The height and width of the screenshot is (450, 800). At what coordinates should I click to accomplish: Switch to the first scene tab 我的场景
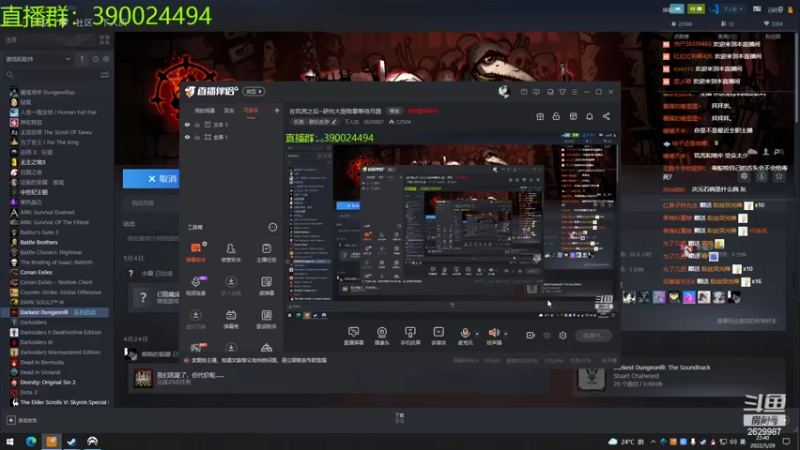pyautogui.click(x=205, y=111)
